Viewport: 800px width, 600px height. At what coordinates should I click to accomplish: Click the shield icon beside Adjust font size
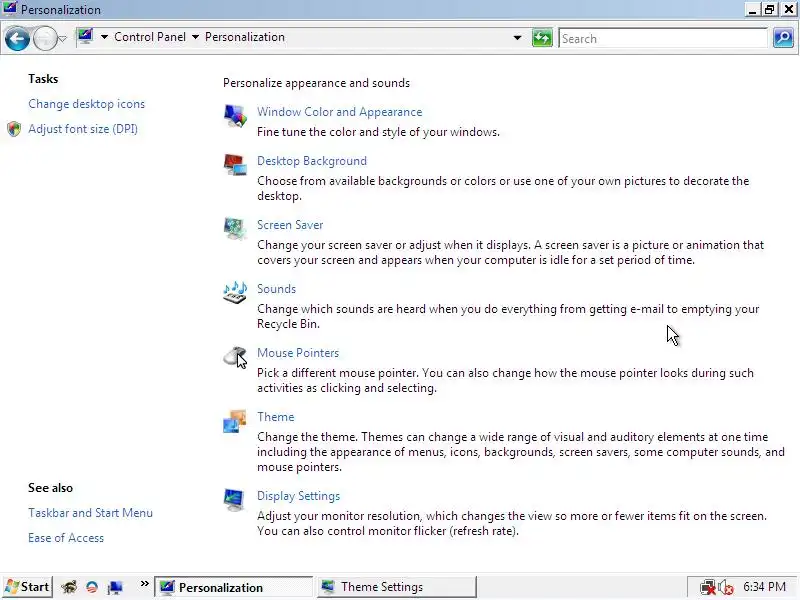pos(14,129)
